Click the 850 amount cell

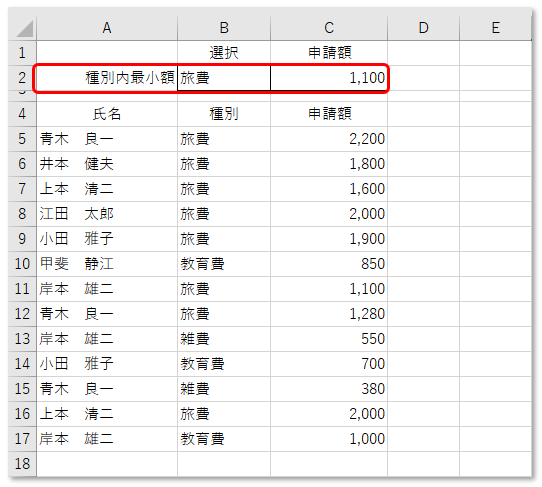pos(329,264)
